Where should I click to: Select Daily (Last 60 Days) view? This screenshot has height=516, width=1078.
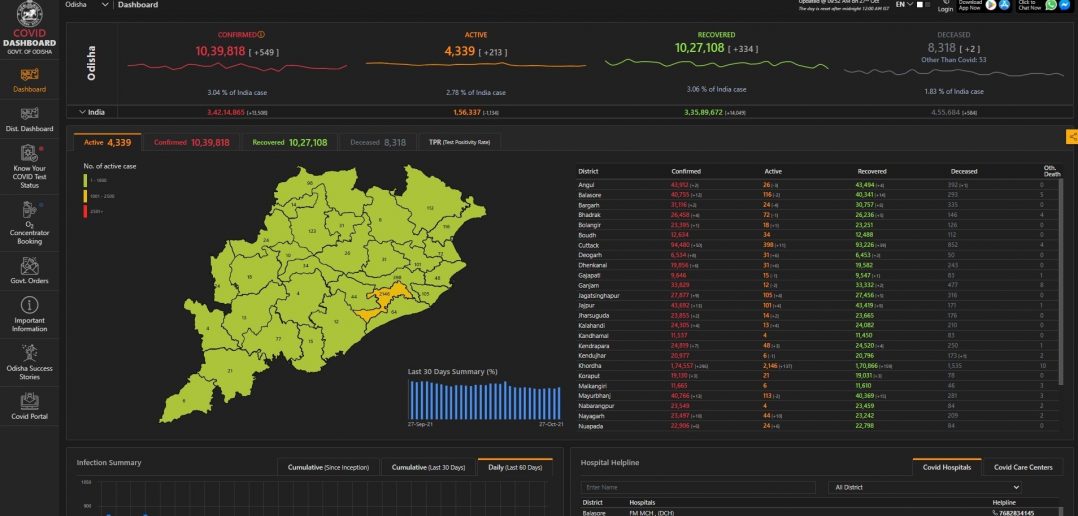(x=514, y=467)
